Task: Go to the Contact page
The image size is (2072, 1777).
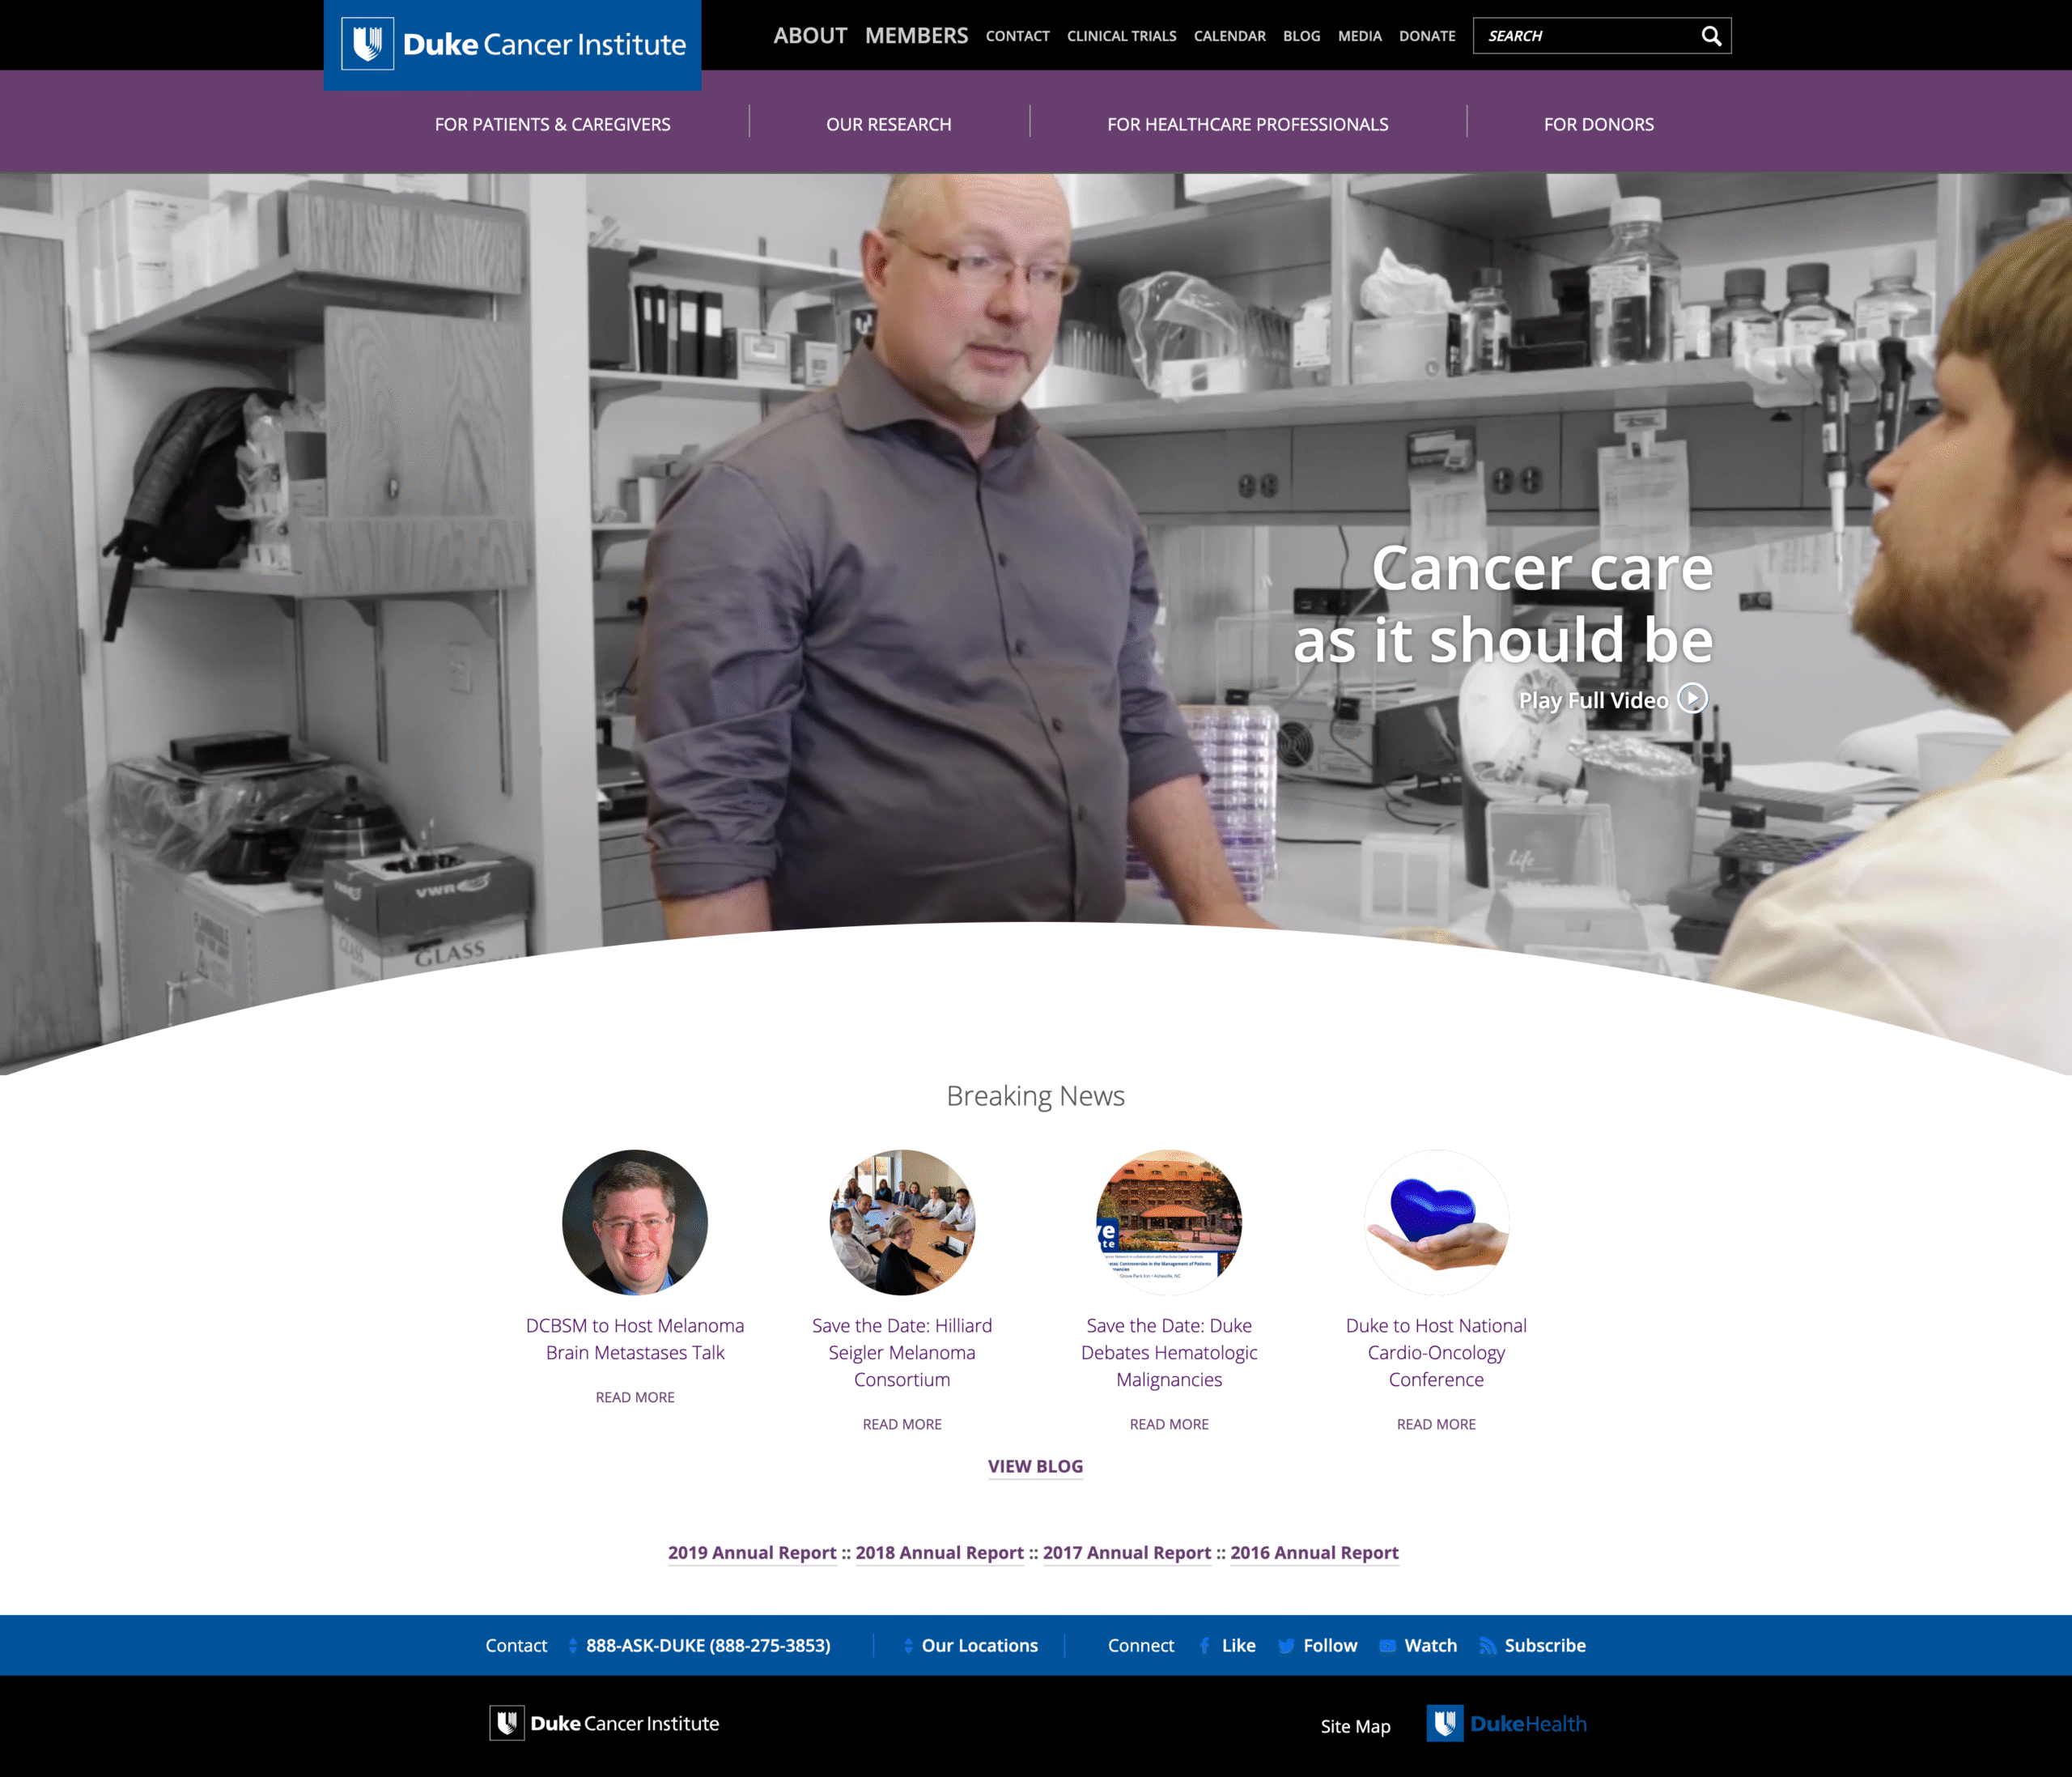Action: coord(1017,36)
